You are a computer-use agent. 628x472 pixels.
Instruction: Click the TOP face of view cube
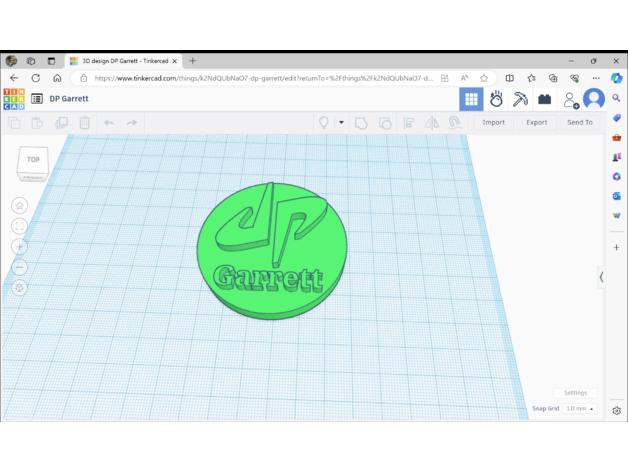click(33, 160)
